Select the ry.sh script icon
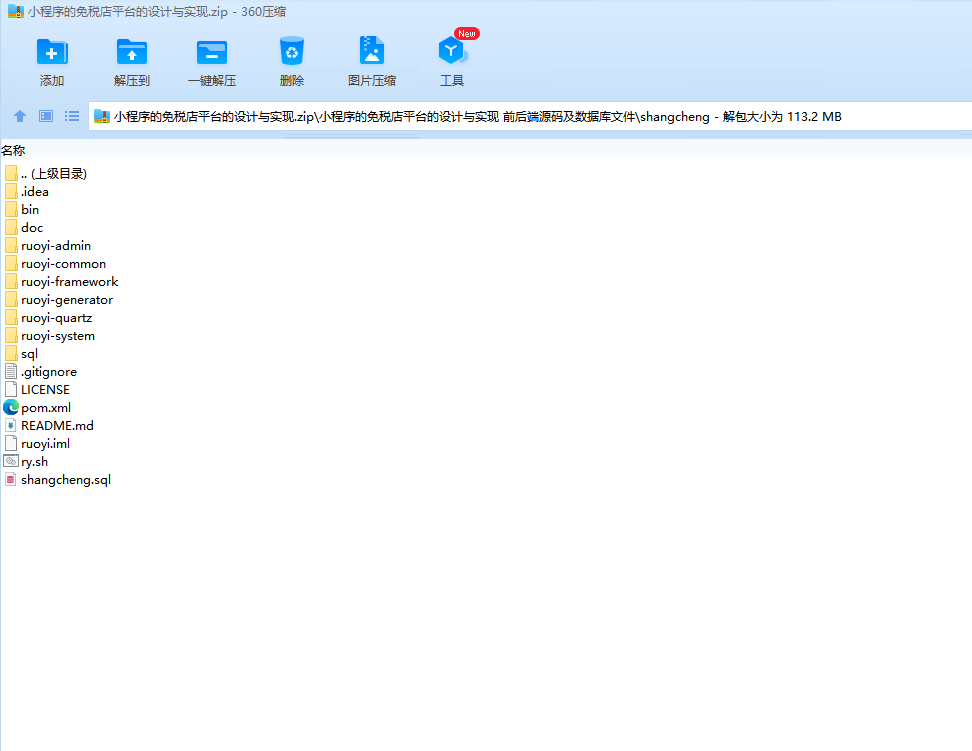Screen dimensions: 972x751 (11, 461)
